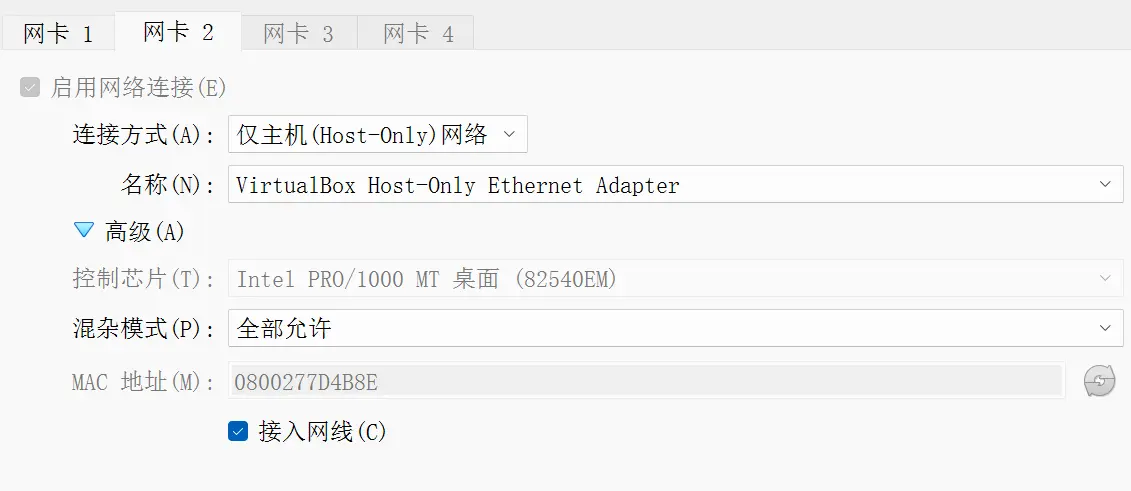
Task: Click the 高级(A) label text
Action: 145,231
